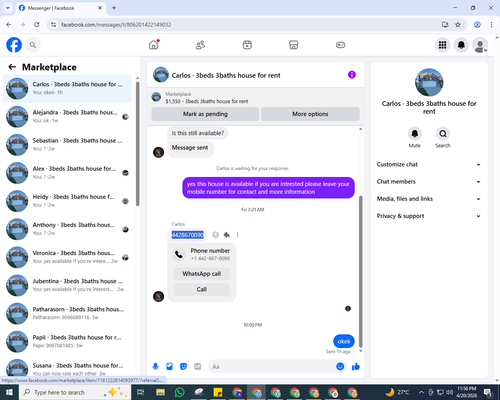The image size is (500, 400).
Task: Open conversation with Patharasorn
Action: 67,314
